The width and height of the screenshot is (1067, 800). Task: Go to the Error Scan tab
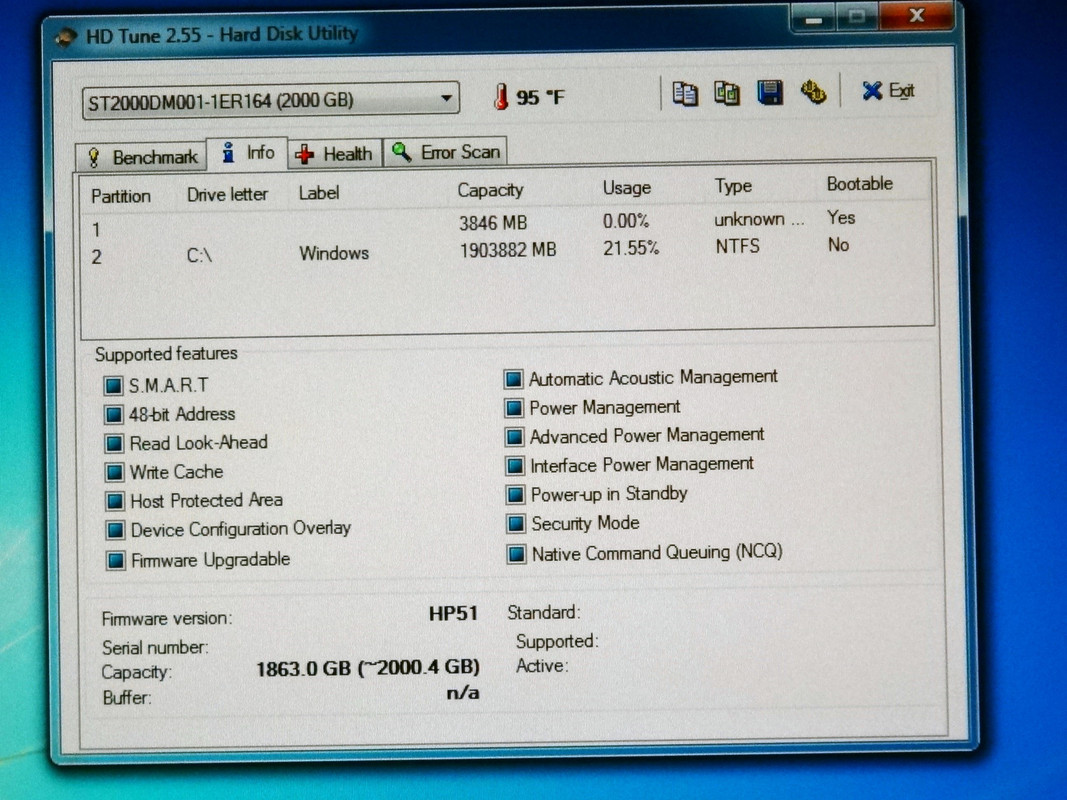[x=446, y=152]
